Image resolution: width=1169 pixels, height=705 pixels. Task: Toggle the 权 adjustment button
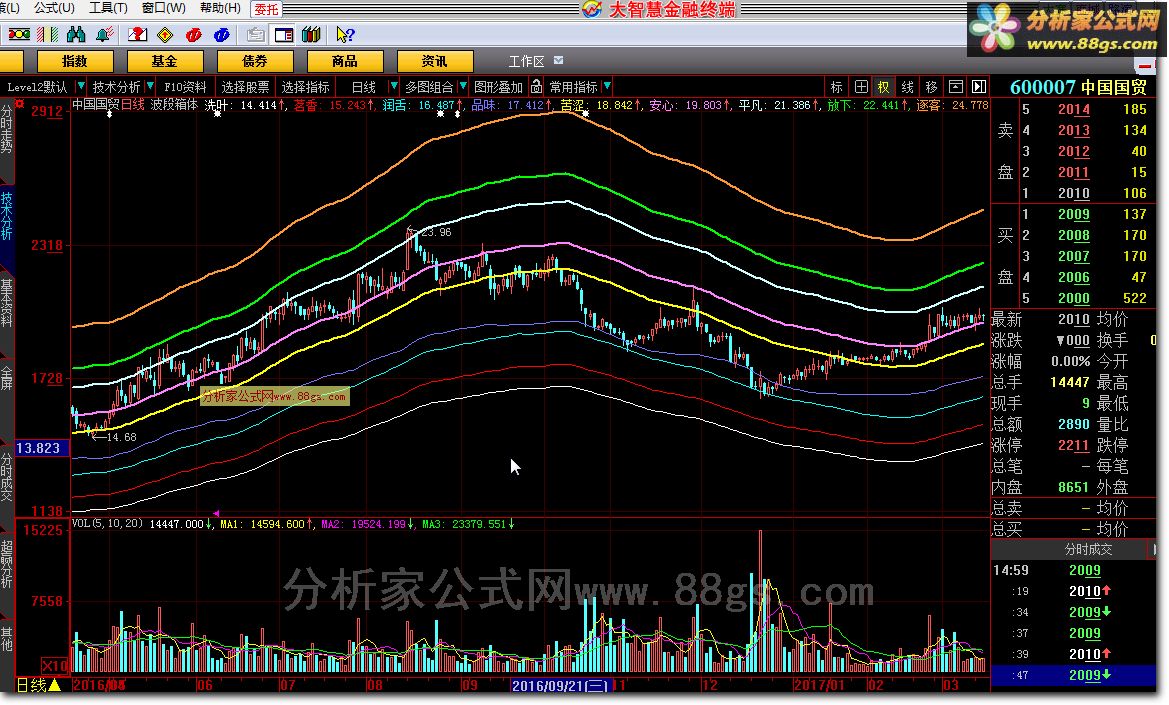(883, 87)
